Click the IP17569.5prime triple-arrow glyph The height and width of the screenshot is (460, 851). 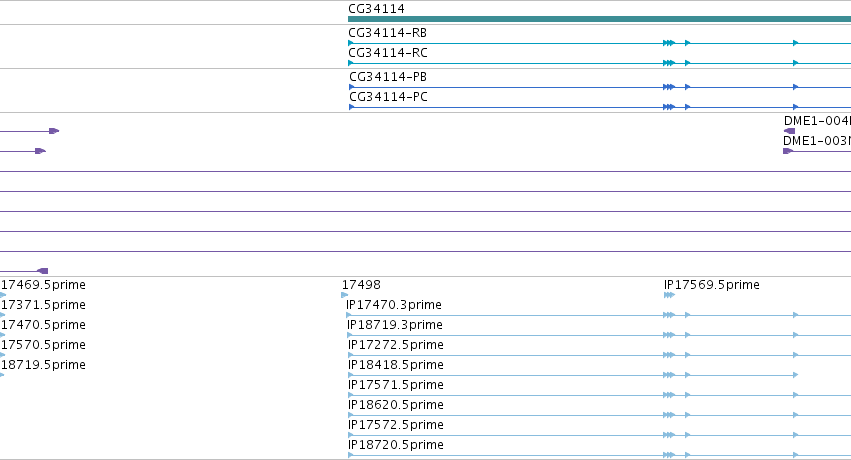pos(669,295)
